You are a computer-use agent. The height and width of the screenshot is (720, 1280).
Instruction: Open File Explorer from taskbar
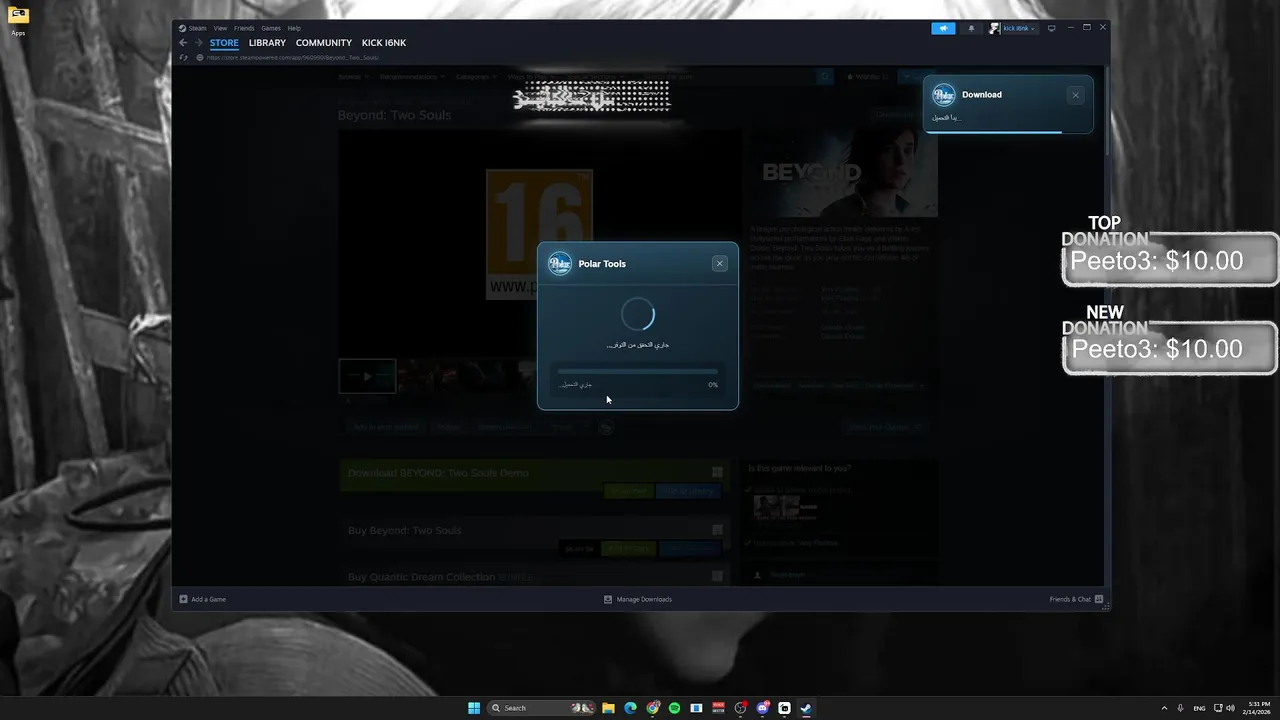coord(608,708)
